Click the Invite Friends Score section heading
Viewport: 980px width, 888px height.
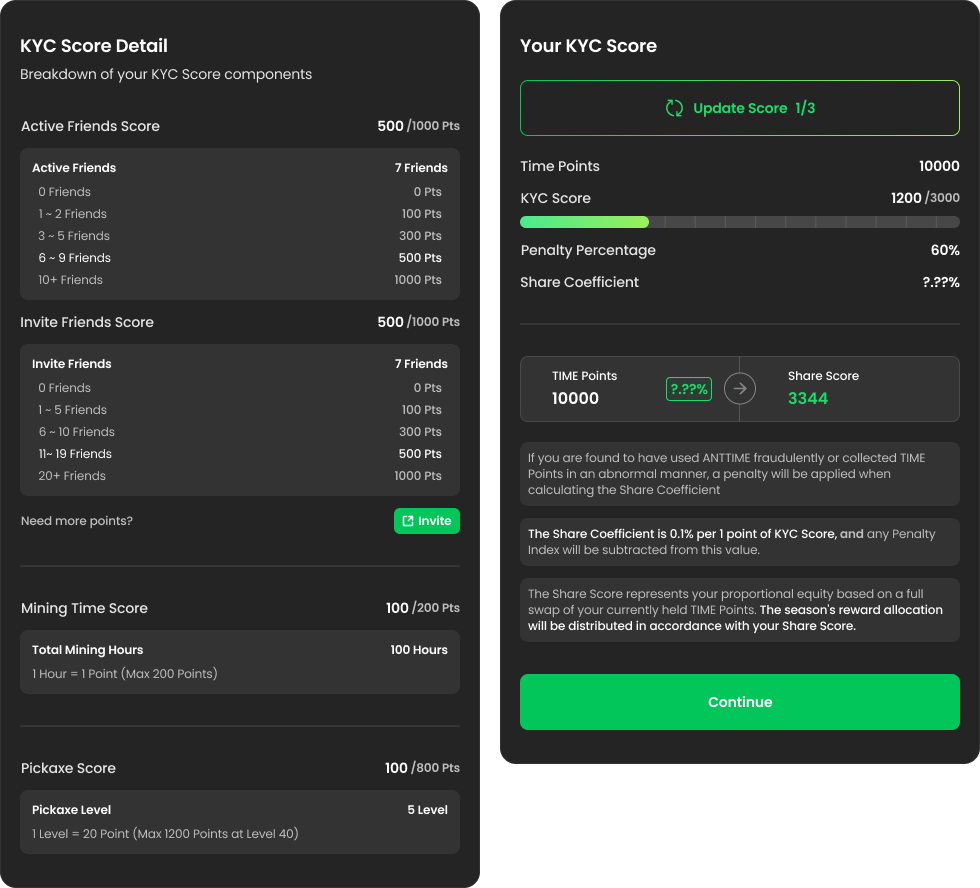(x=87, y=322)
